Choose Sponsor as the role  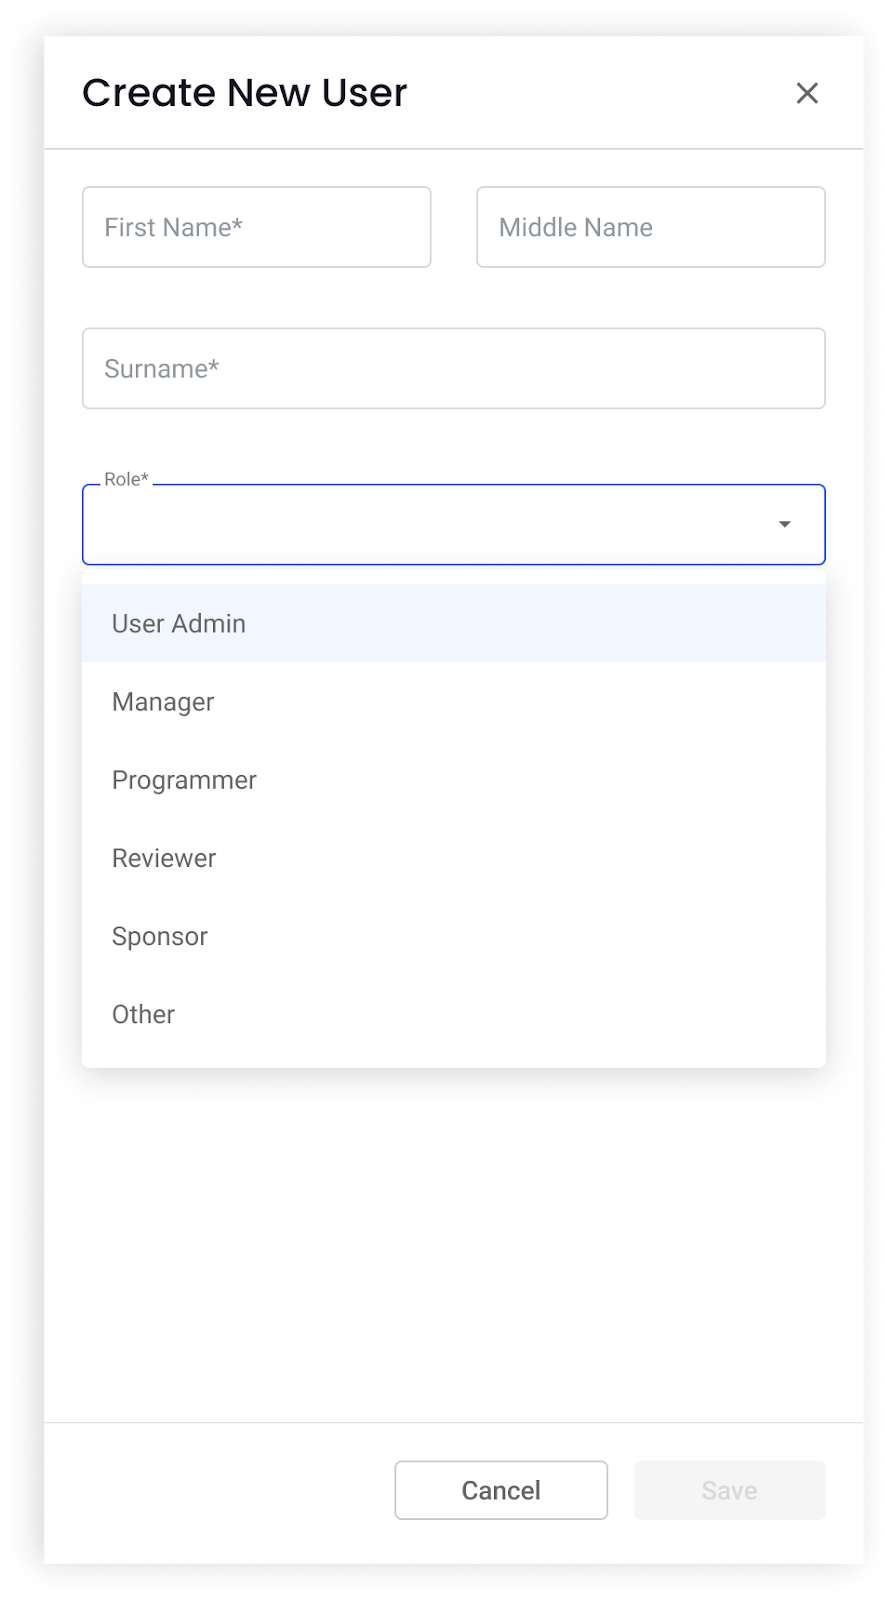159,935
